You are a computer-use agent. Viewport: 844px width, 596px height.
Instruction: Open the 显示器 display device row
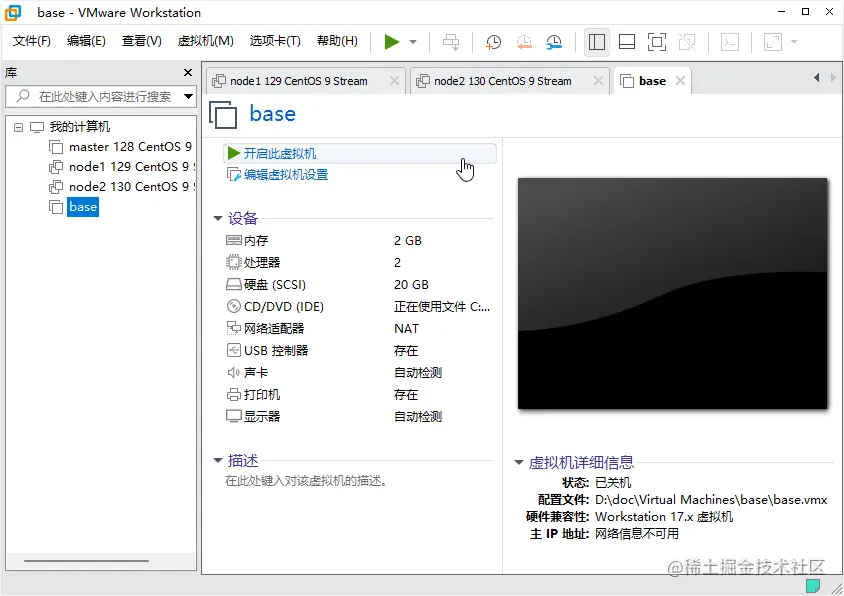[x=359, y=417]
